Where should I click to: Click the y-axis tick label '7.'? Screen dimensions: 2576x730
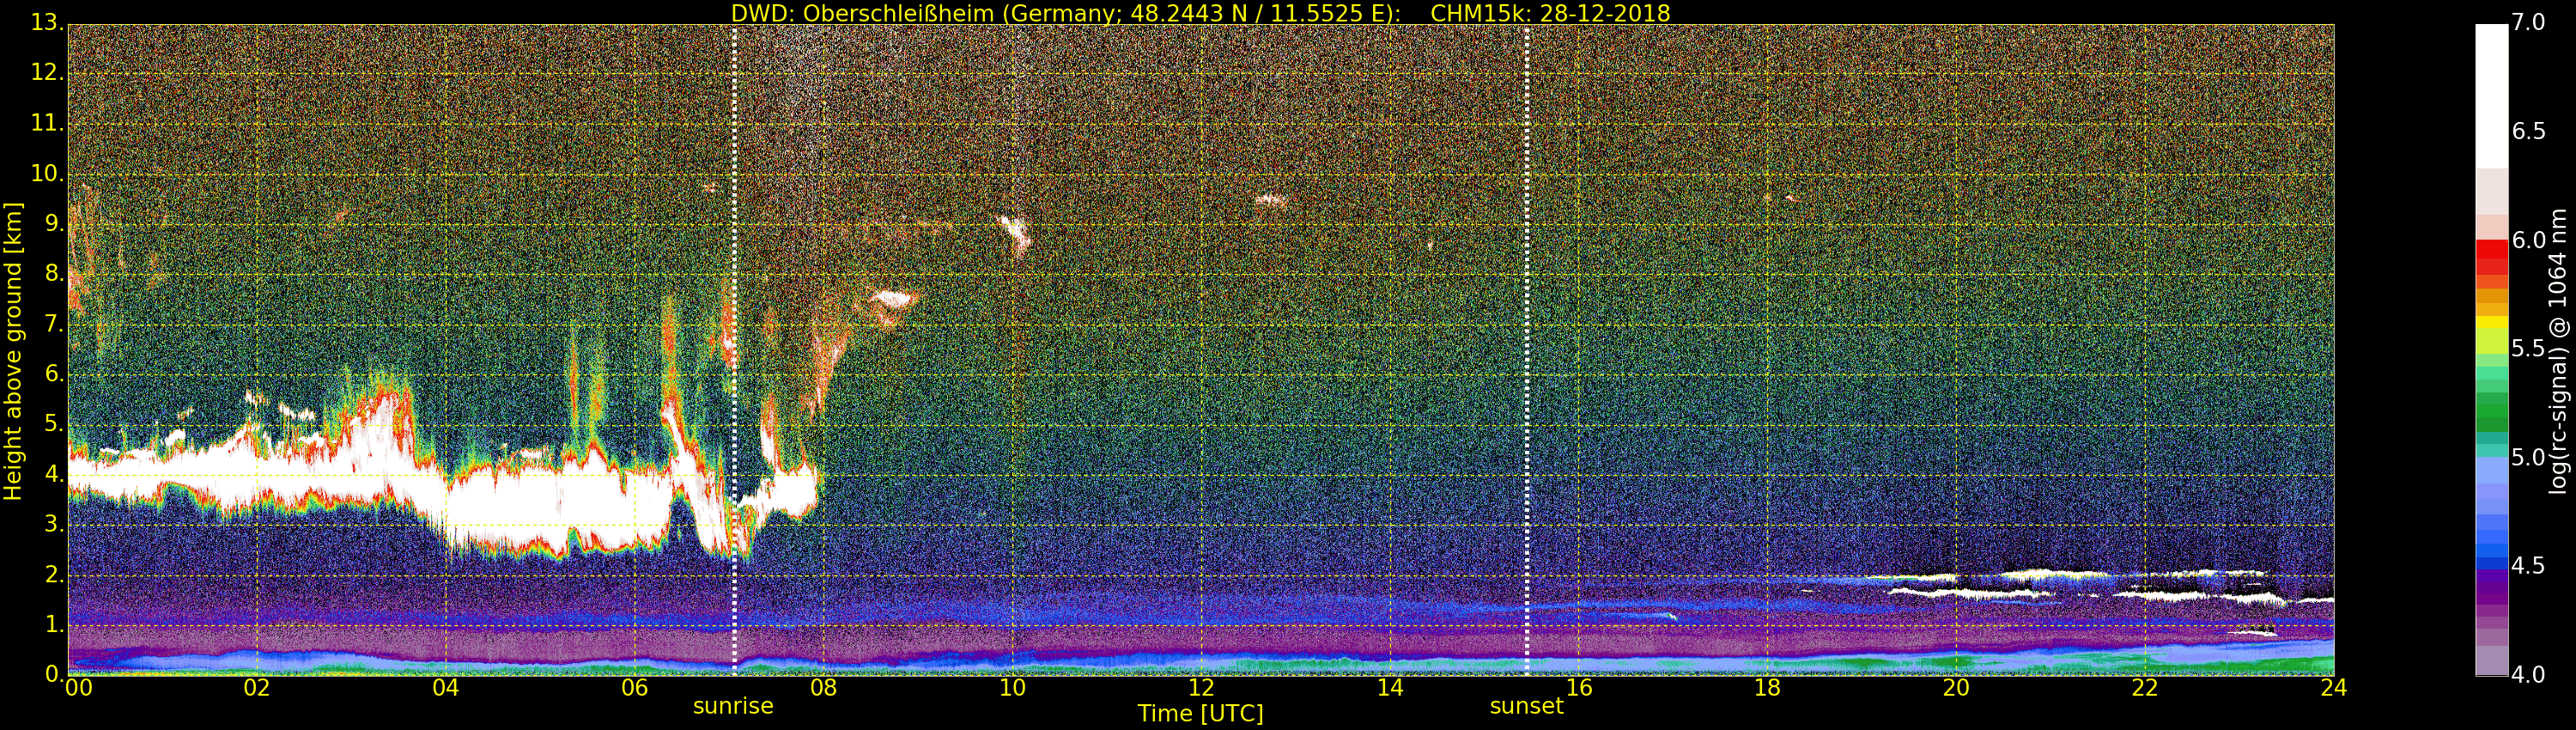tap(54, 324)
